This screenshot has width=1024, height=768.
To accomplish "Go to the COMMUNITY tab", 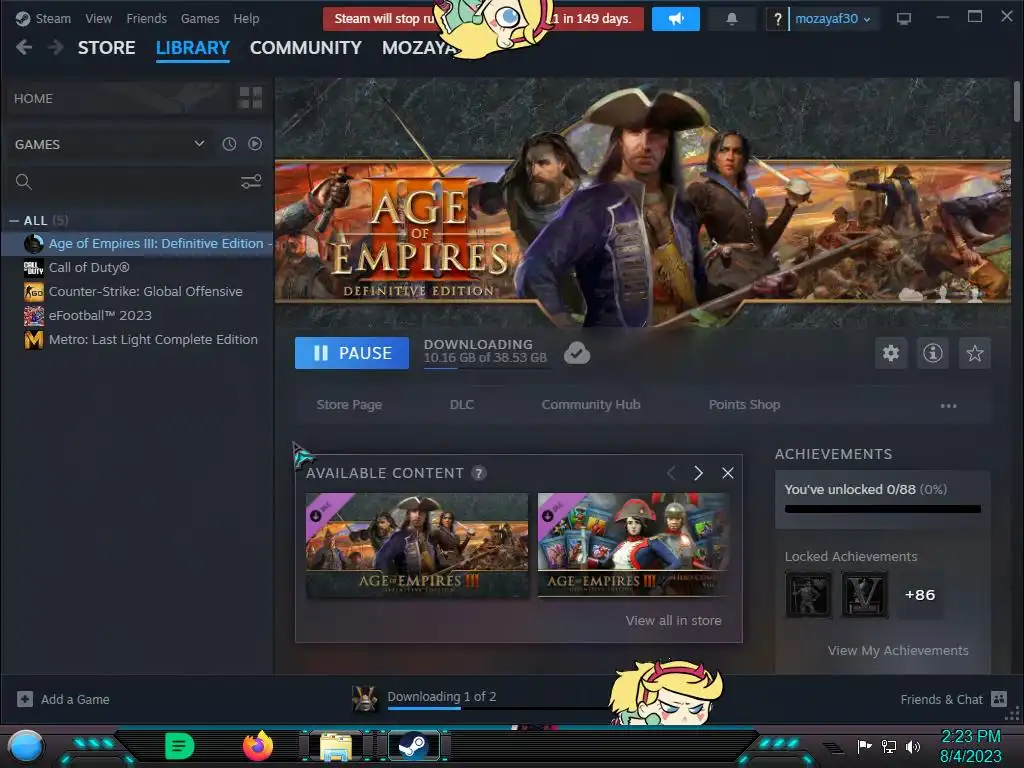I will (x=306, y=48).
